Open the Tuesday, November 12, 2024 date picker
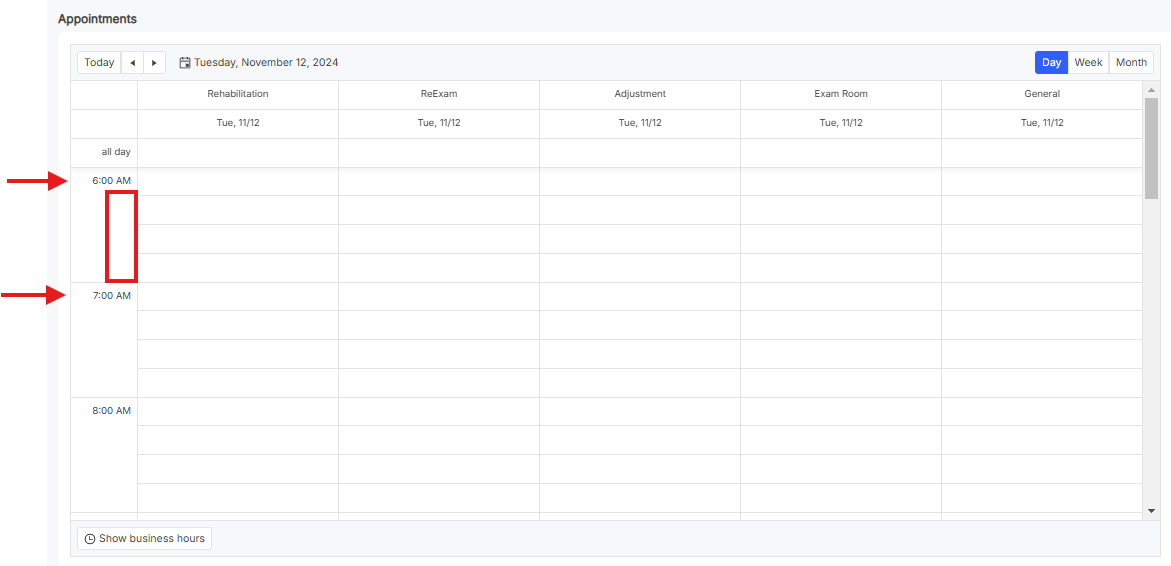Image resolution: width=1171 pixels, height=566 pixels. [x=265, y=63]
